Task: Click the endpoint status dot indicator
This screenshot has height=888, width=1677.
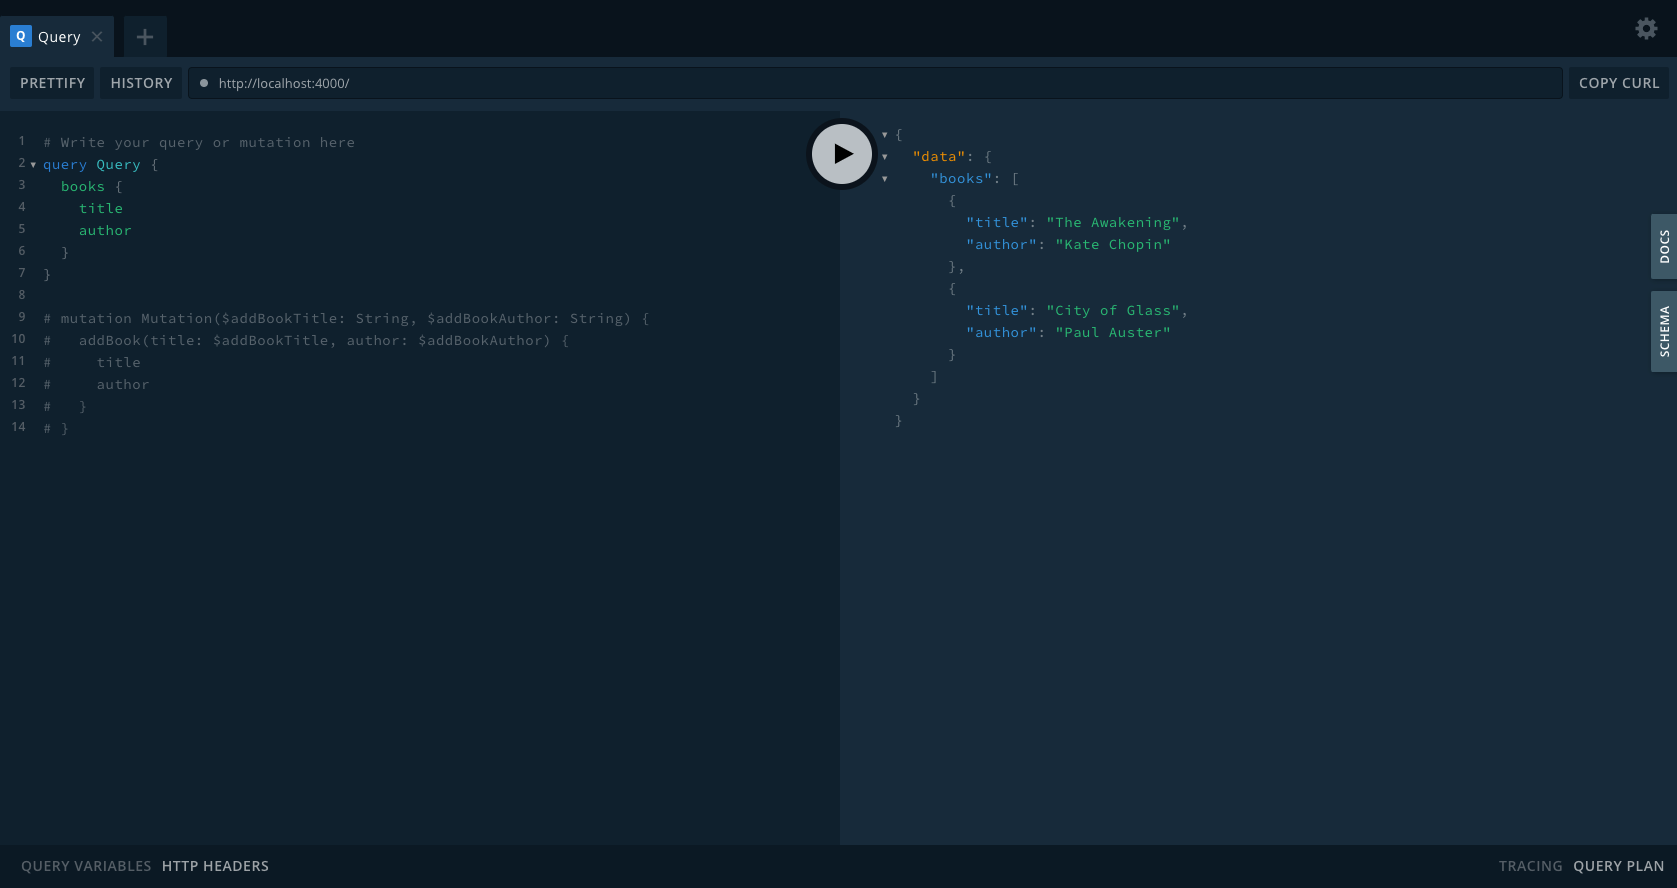Action: (204, 83)
